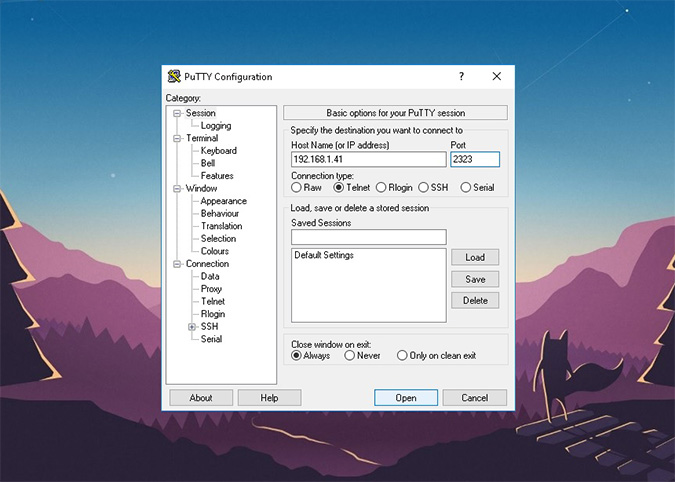Select Proxy in the category tree

pos(211,289)
